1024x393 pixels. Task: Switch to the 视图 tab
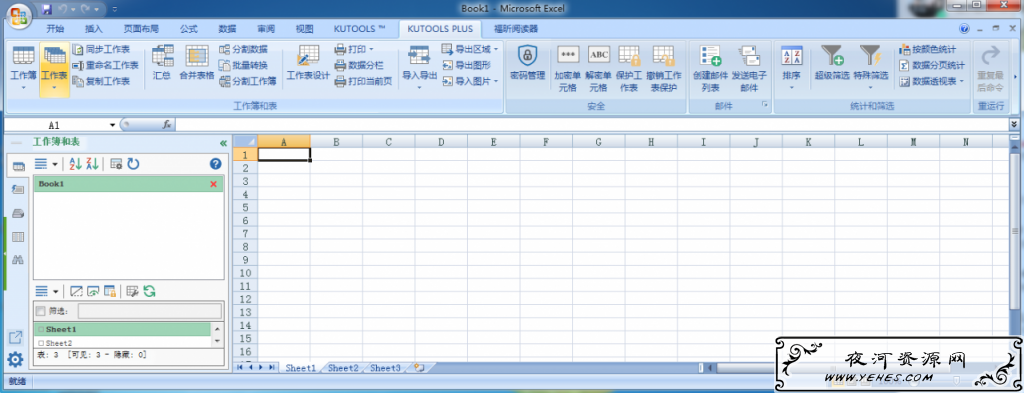click(304, 29)
